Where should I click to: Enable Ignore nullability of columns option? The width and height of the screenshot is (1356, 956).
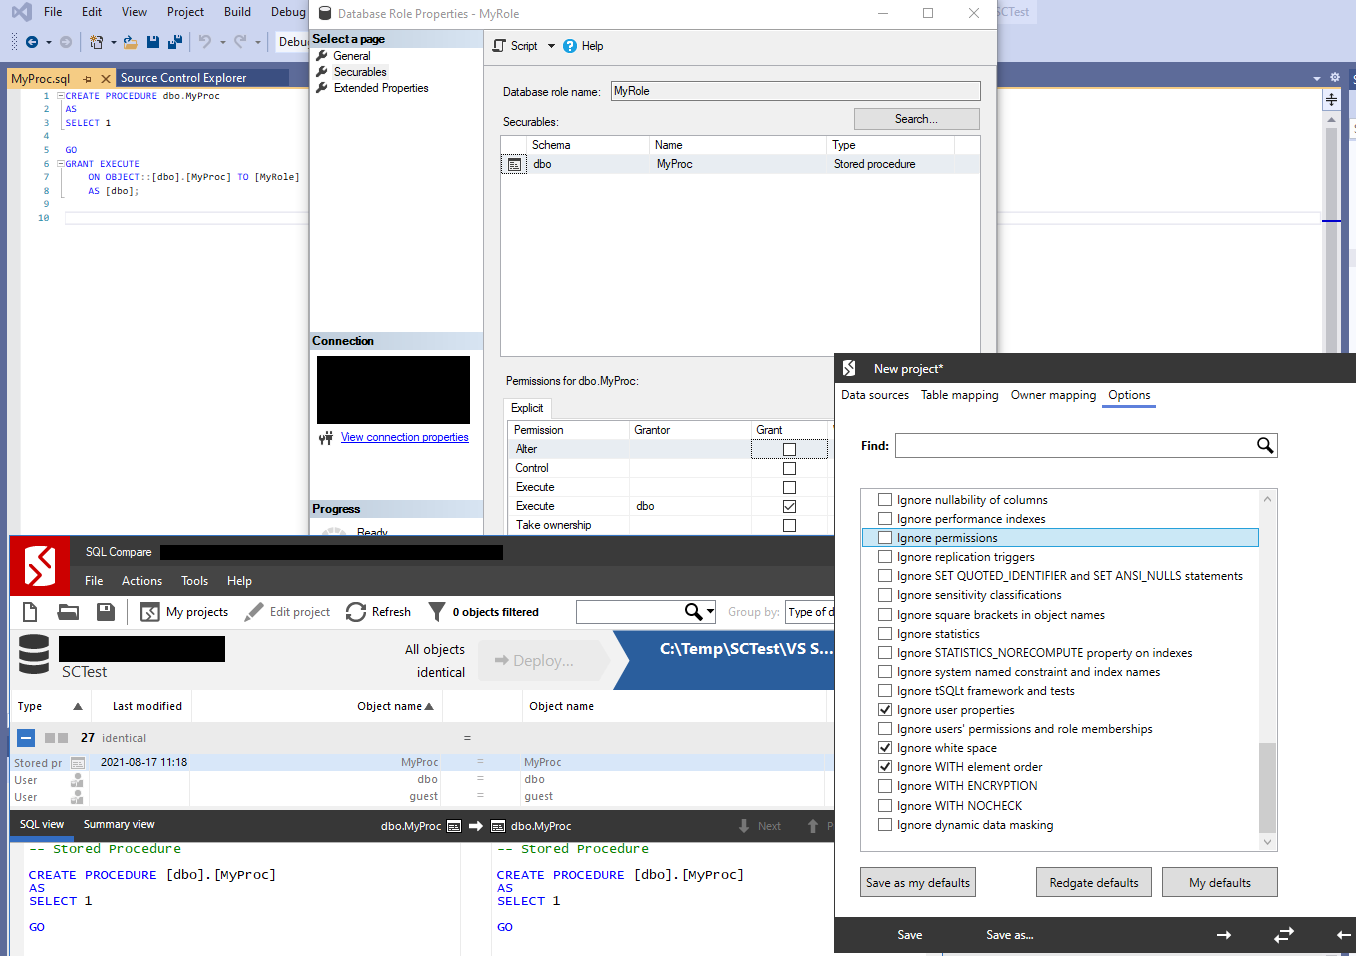coord(885,500)
